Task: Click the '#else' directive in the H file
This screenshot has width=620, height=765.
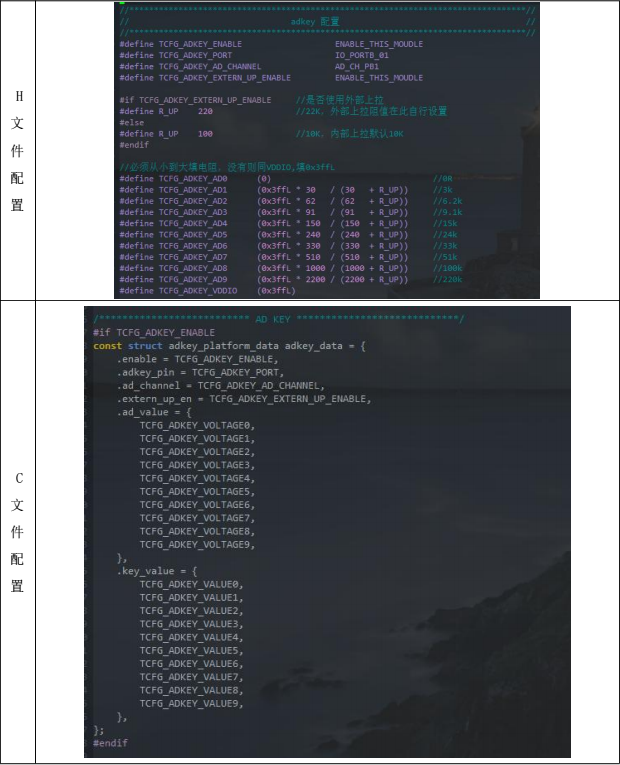Action: tap(132, 122)
